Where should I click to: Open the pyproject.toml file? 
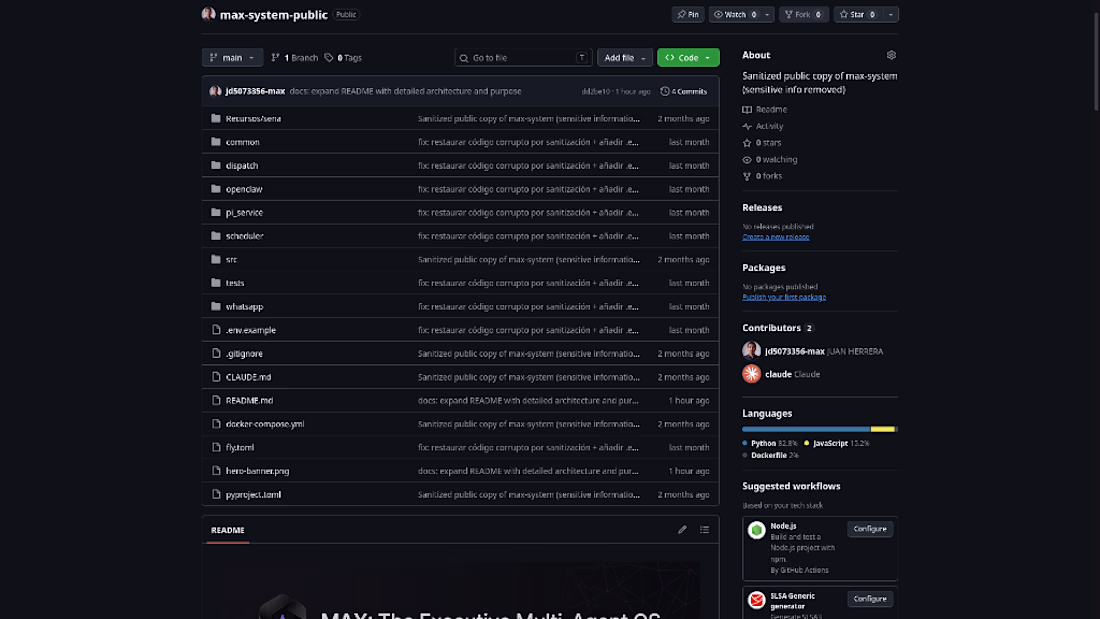[253, 495]
